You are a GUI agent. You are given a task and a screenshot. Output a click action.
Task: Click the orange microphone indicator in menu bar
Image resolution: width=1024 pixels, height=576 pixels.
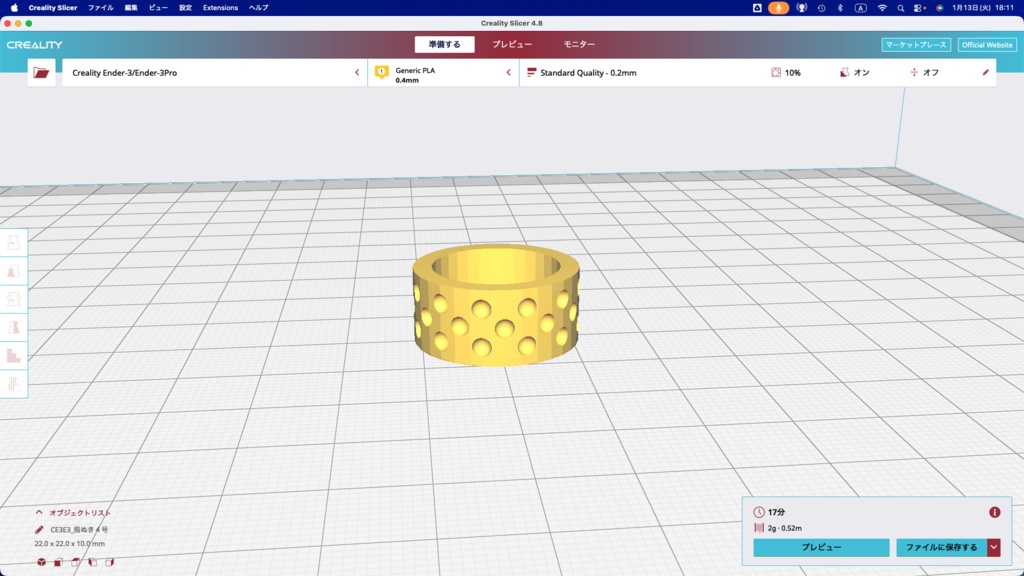778,8
